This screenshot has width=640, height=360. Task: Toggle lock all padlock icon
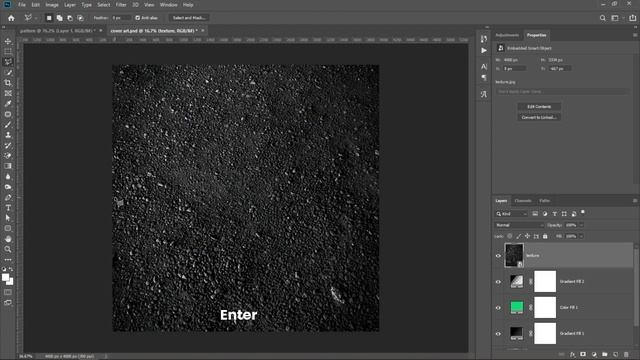tap(545, 236)
